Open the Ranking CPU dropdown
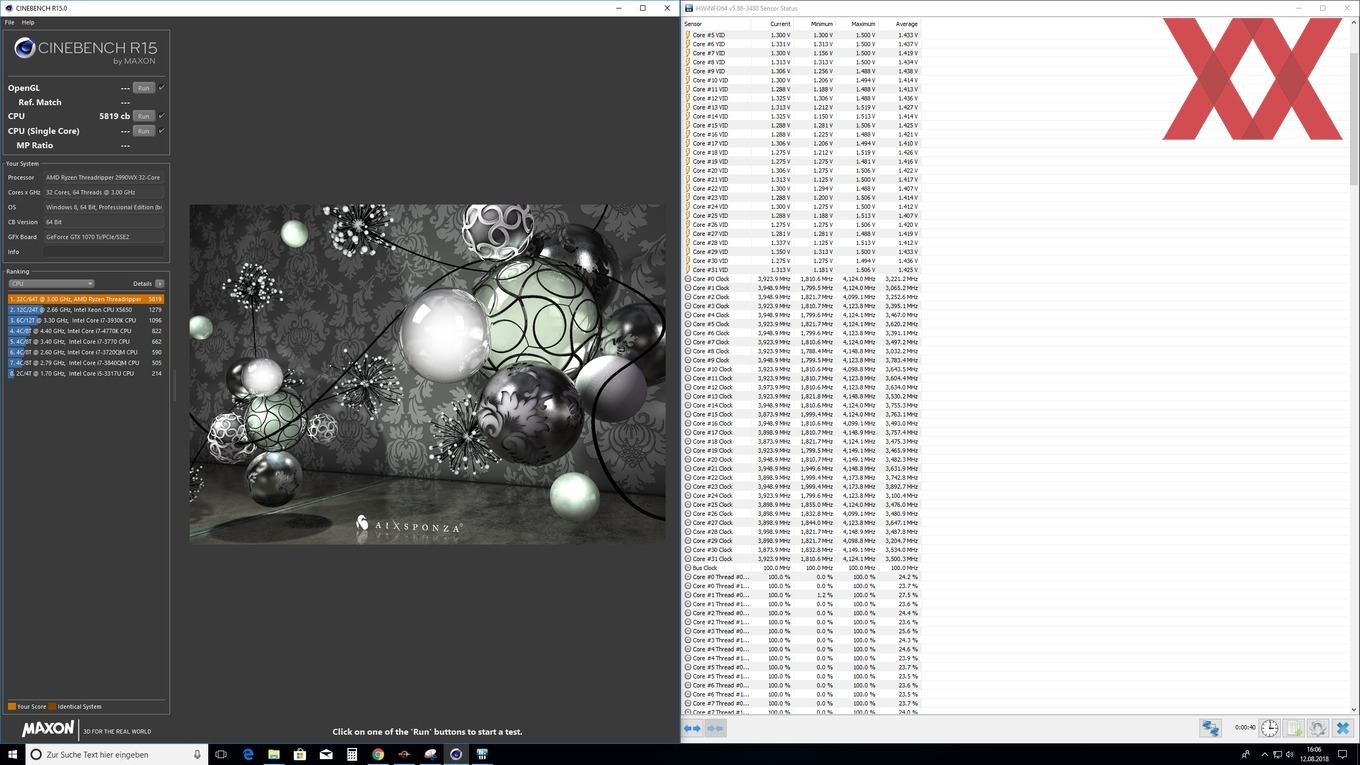Screen dimensions: 1360x765 (x=51, y=284)
